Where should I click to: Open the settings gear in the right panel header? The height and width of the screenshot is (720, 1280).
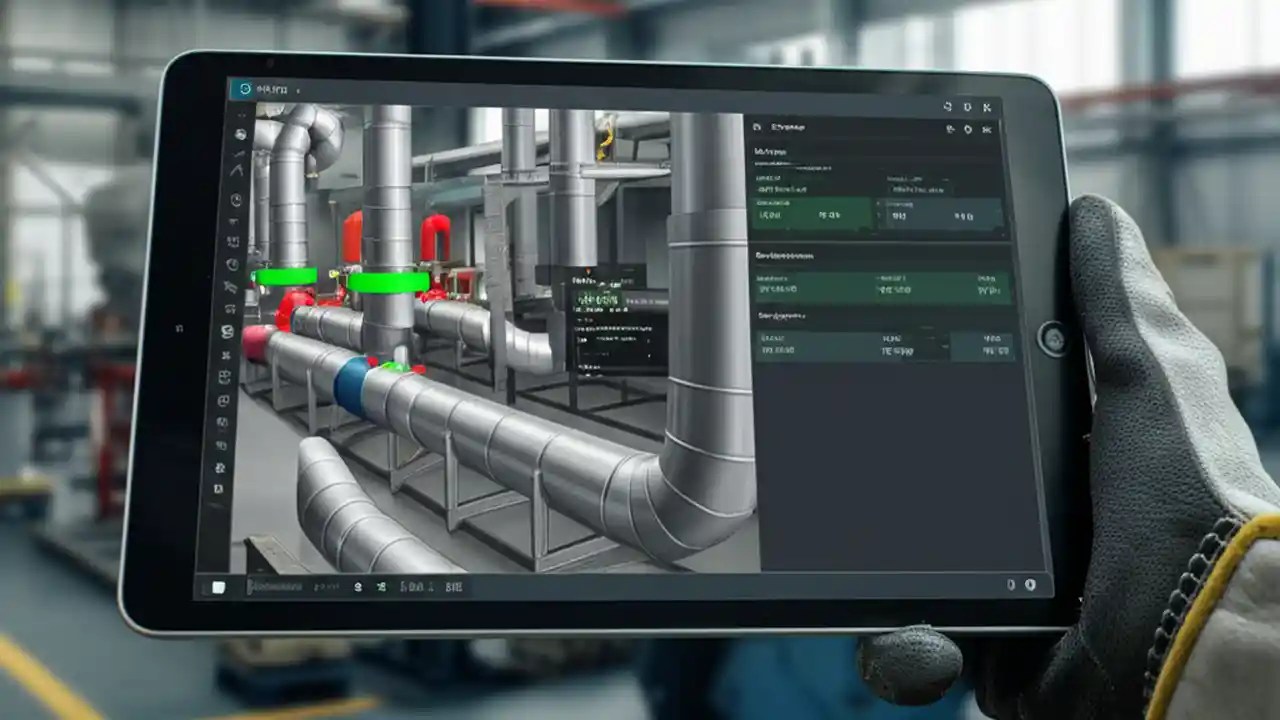[x=966, y=127]
